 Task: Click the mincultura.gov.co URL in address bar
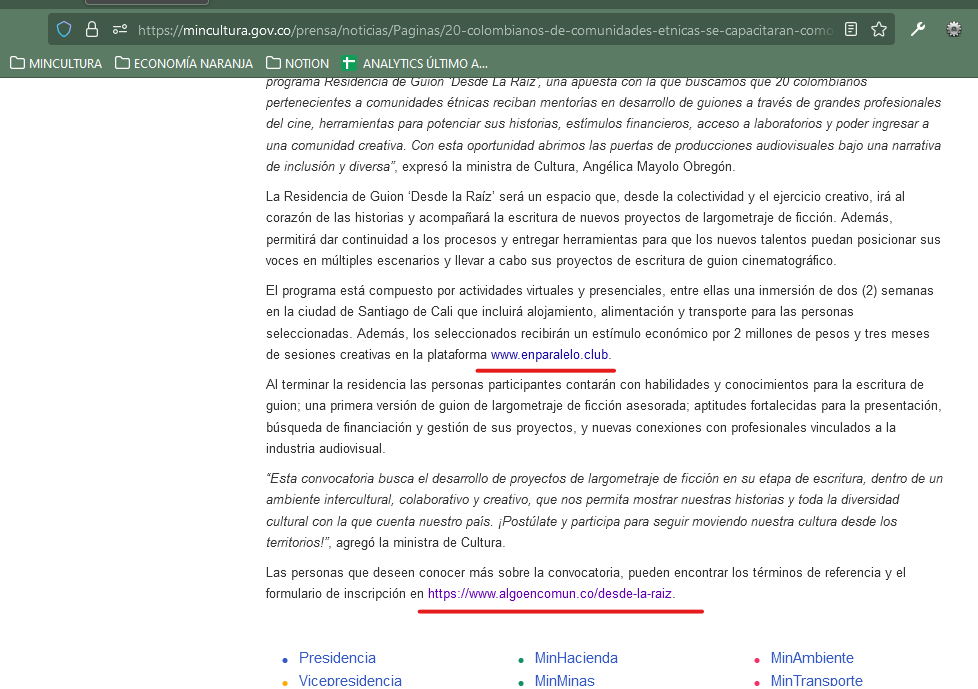tap(485, 30)
